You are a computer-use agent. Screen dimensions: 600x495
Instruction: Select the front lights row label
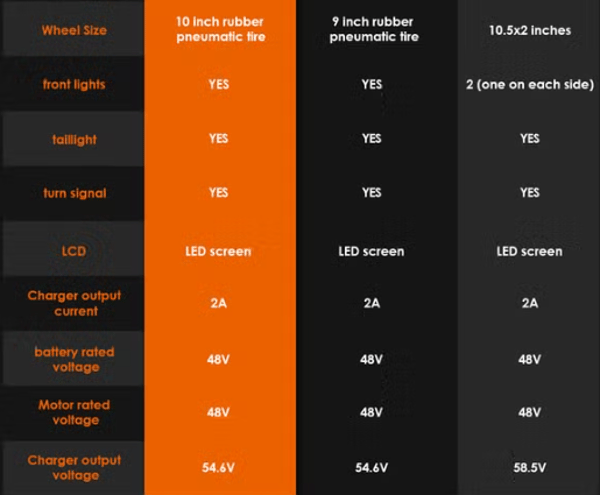coord(74,85)
